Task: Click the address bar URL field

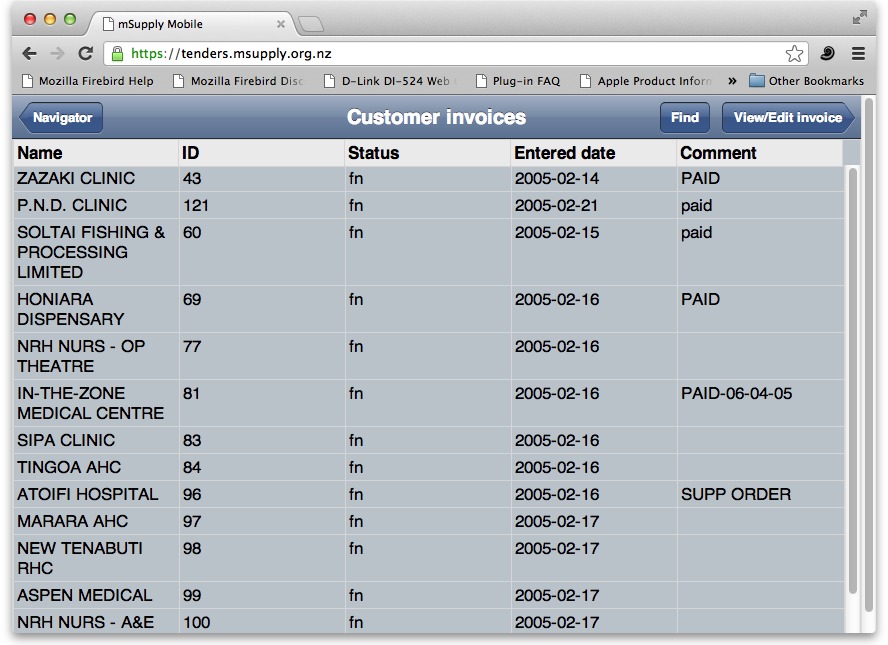Action: point(450,54)
